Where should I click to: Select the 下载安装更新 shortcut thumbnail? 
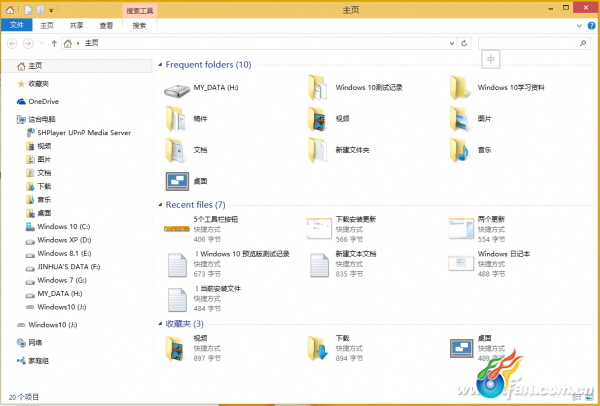click(319, 228)
